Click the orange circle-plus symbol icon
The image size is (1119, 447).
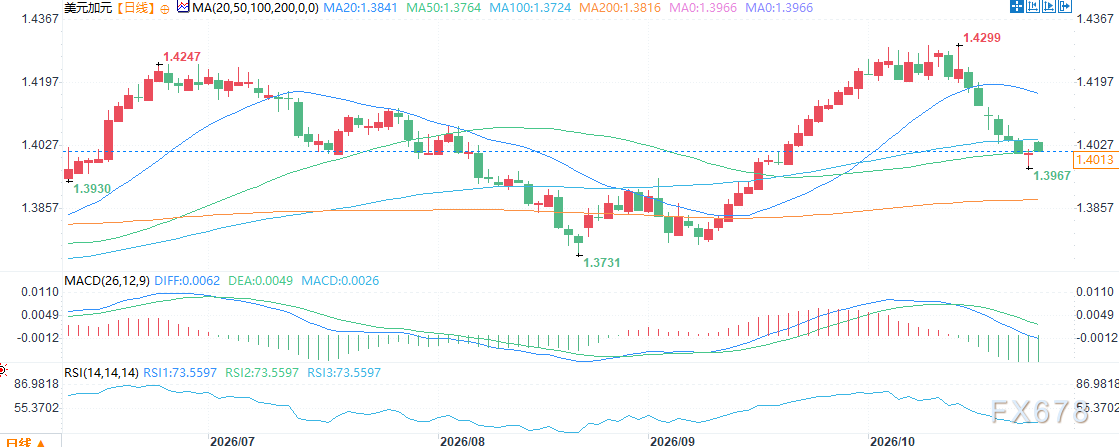click(165, 9)
